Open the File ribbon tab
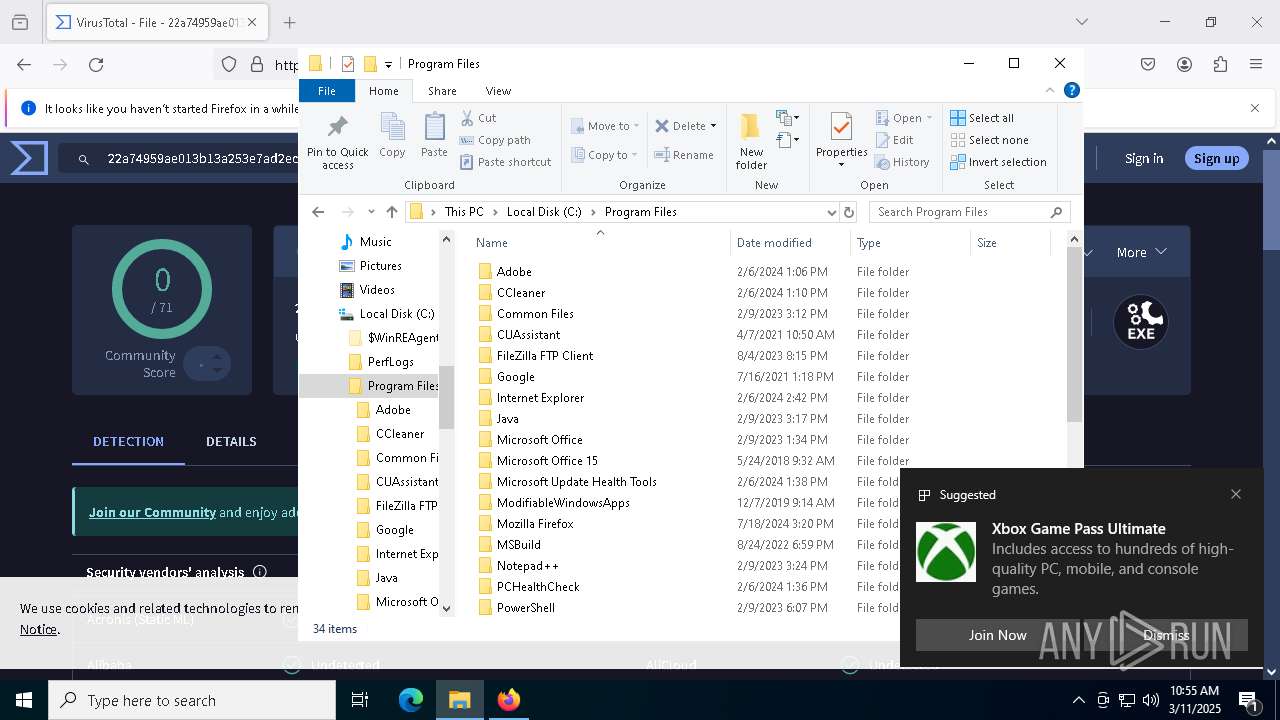1280x720 pixels. coord(327,91)
